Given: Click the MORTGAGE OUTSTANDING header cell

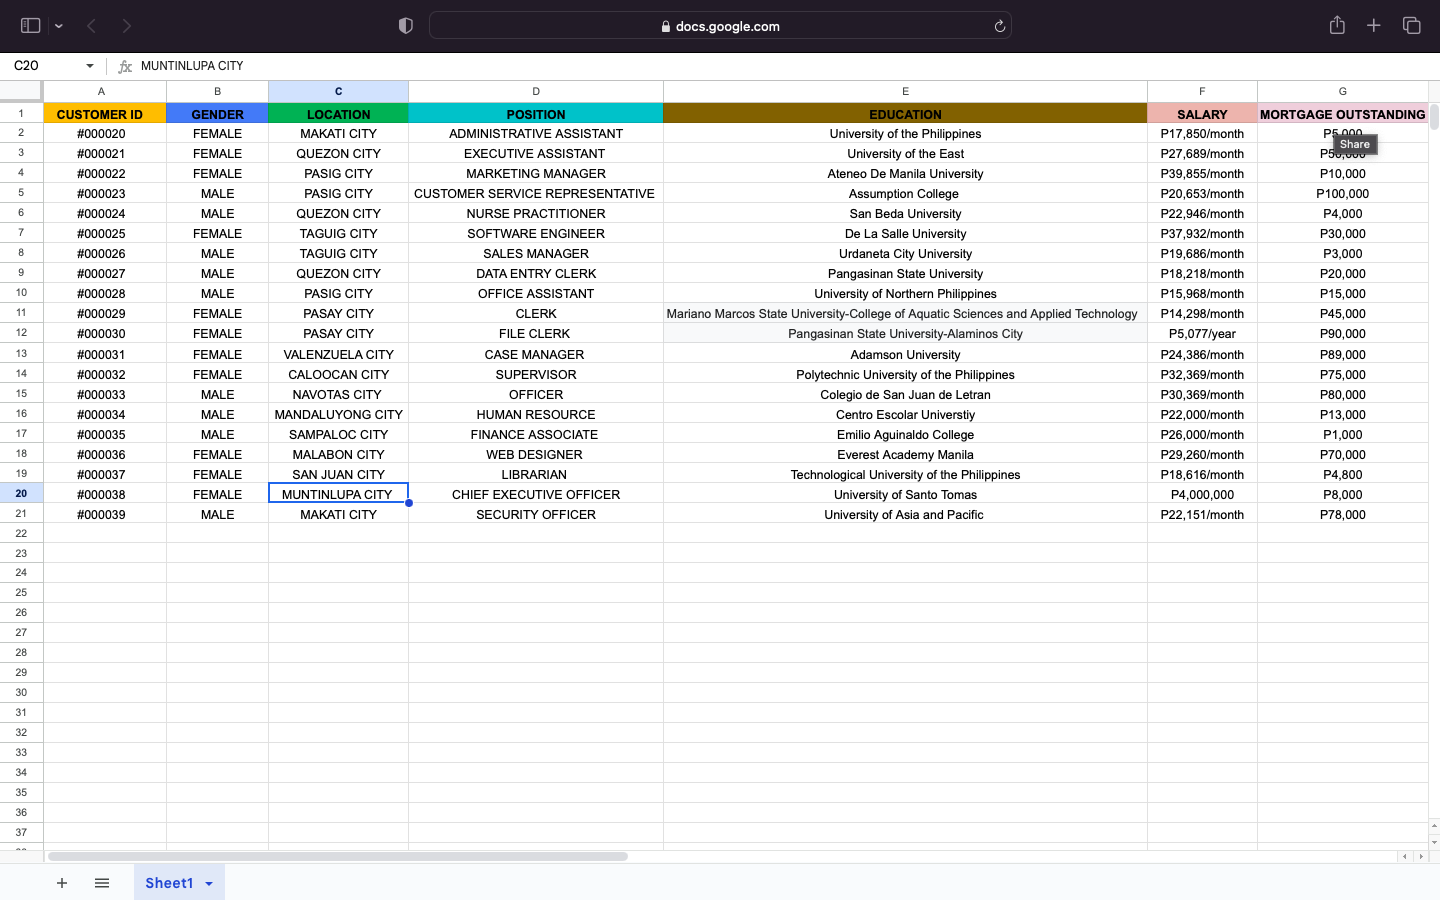Looking at the screenshot, I should (x=1343, y=114).
